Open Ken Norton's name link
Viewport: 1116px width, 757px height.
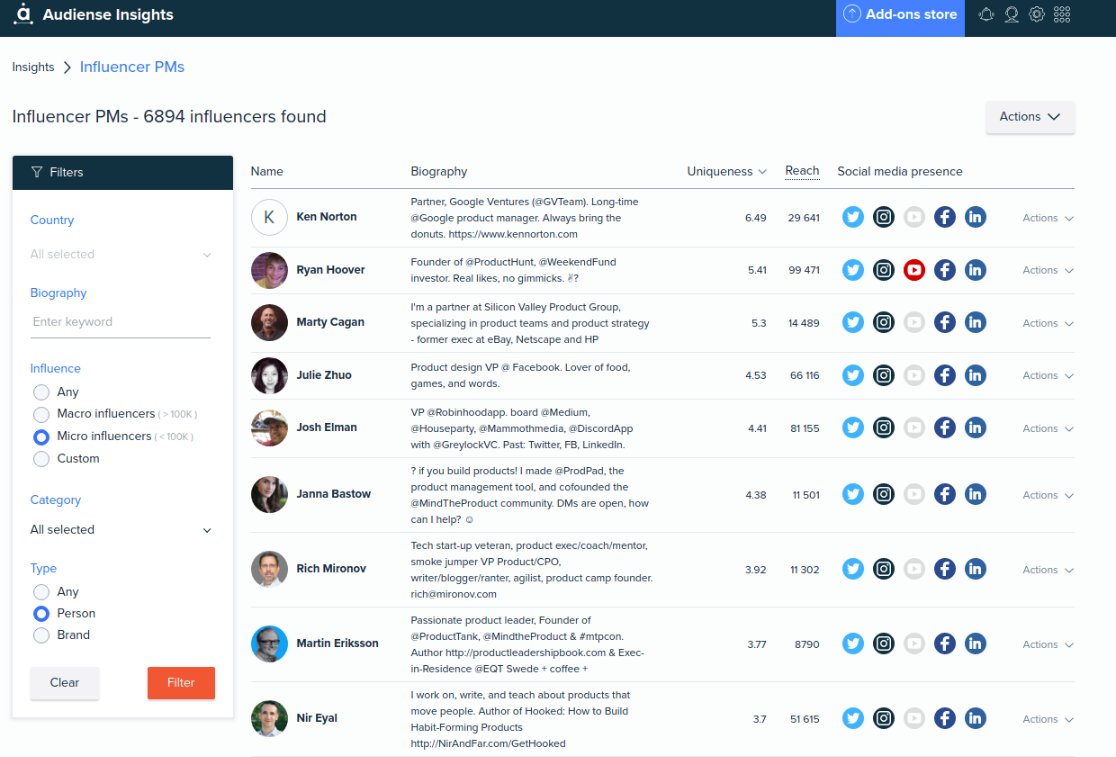click(x=327, y=216)
